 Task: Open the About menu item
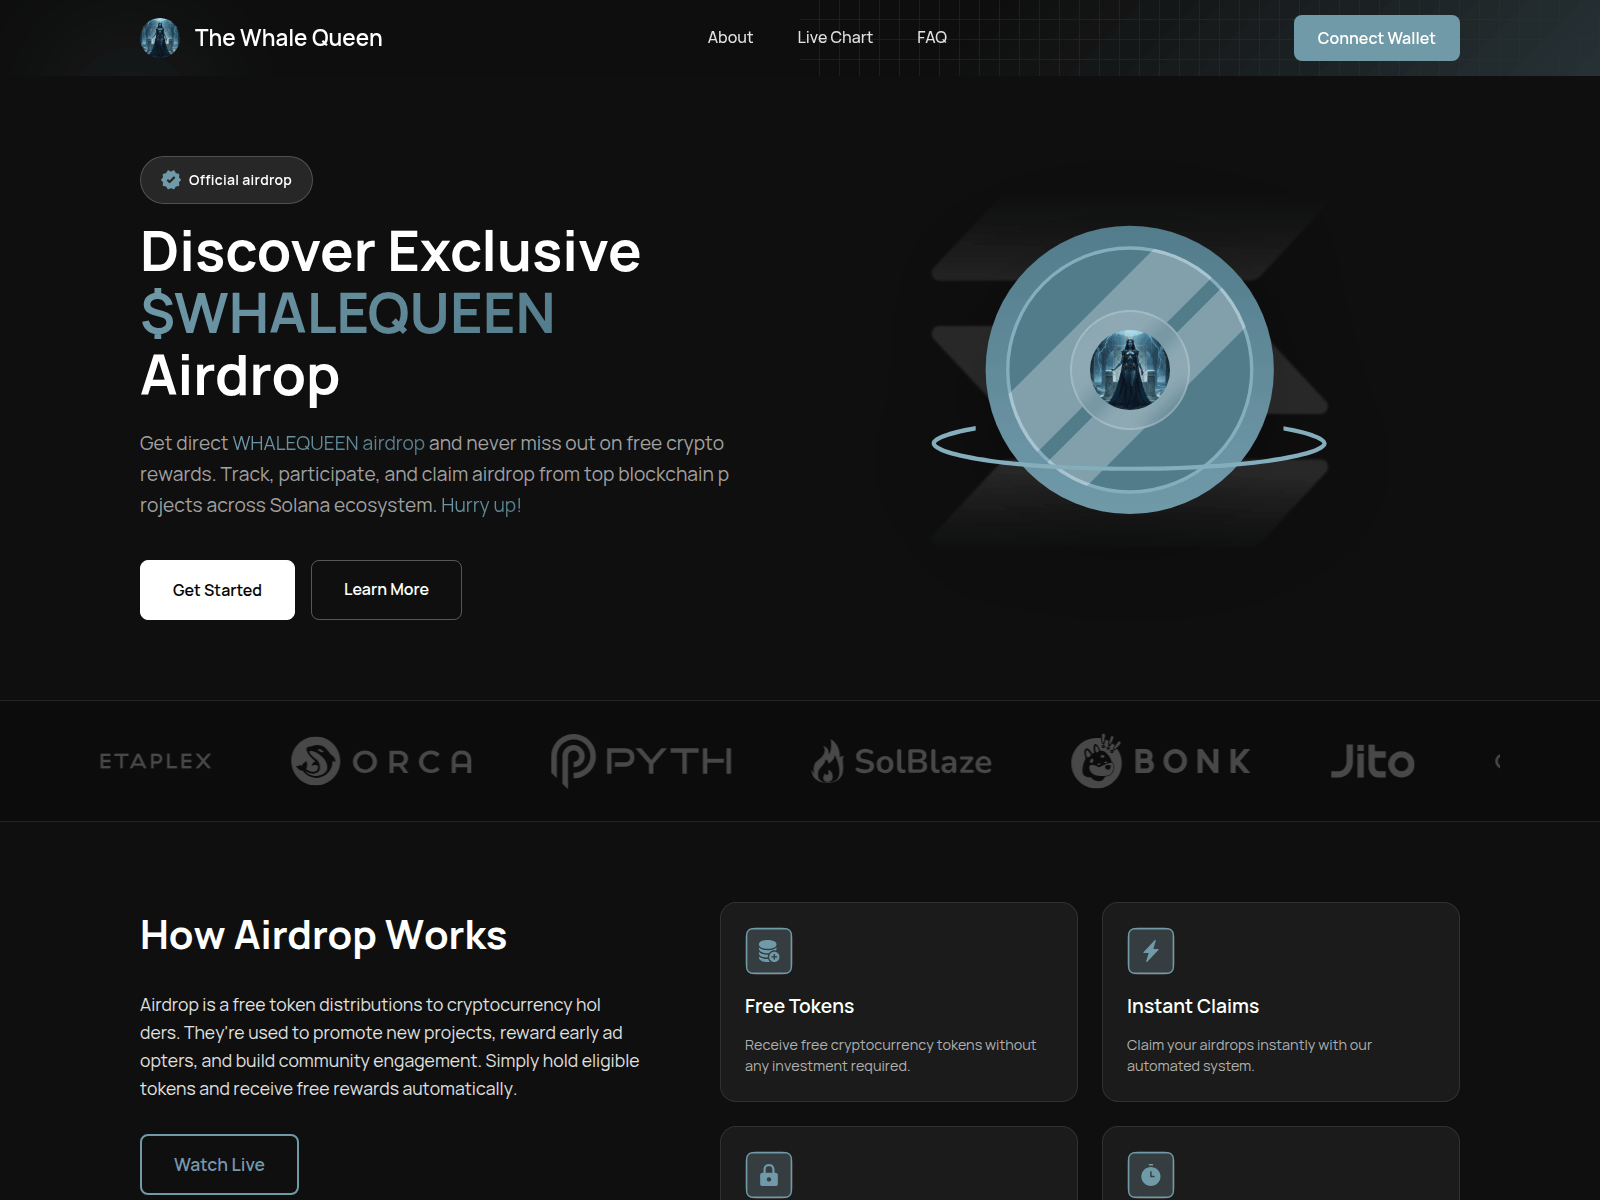click(x=730, y=38)
